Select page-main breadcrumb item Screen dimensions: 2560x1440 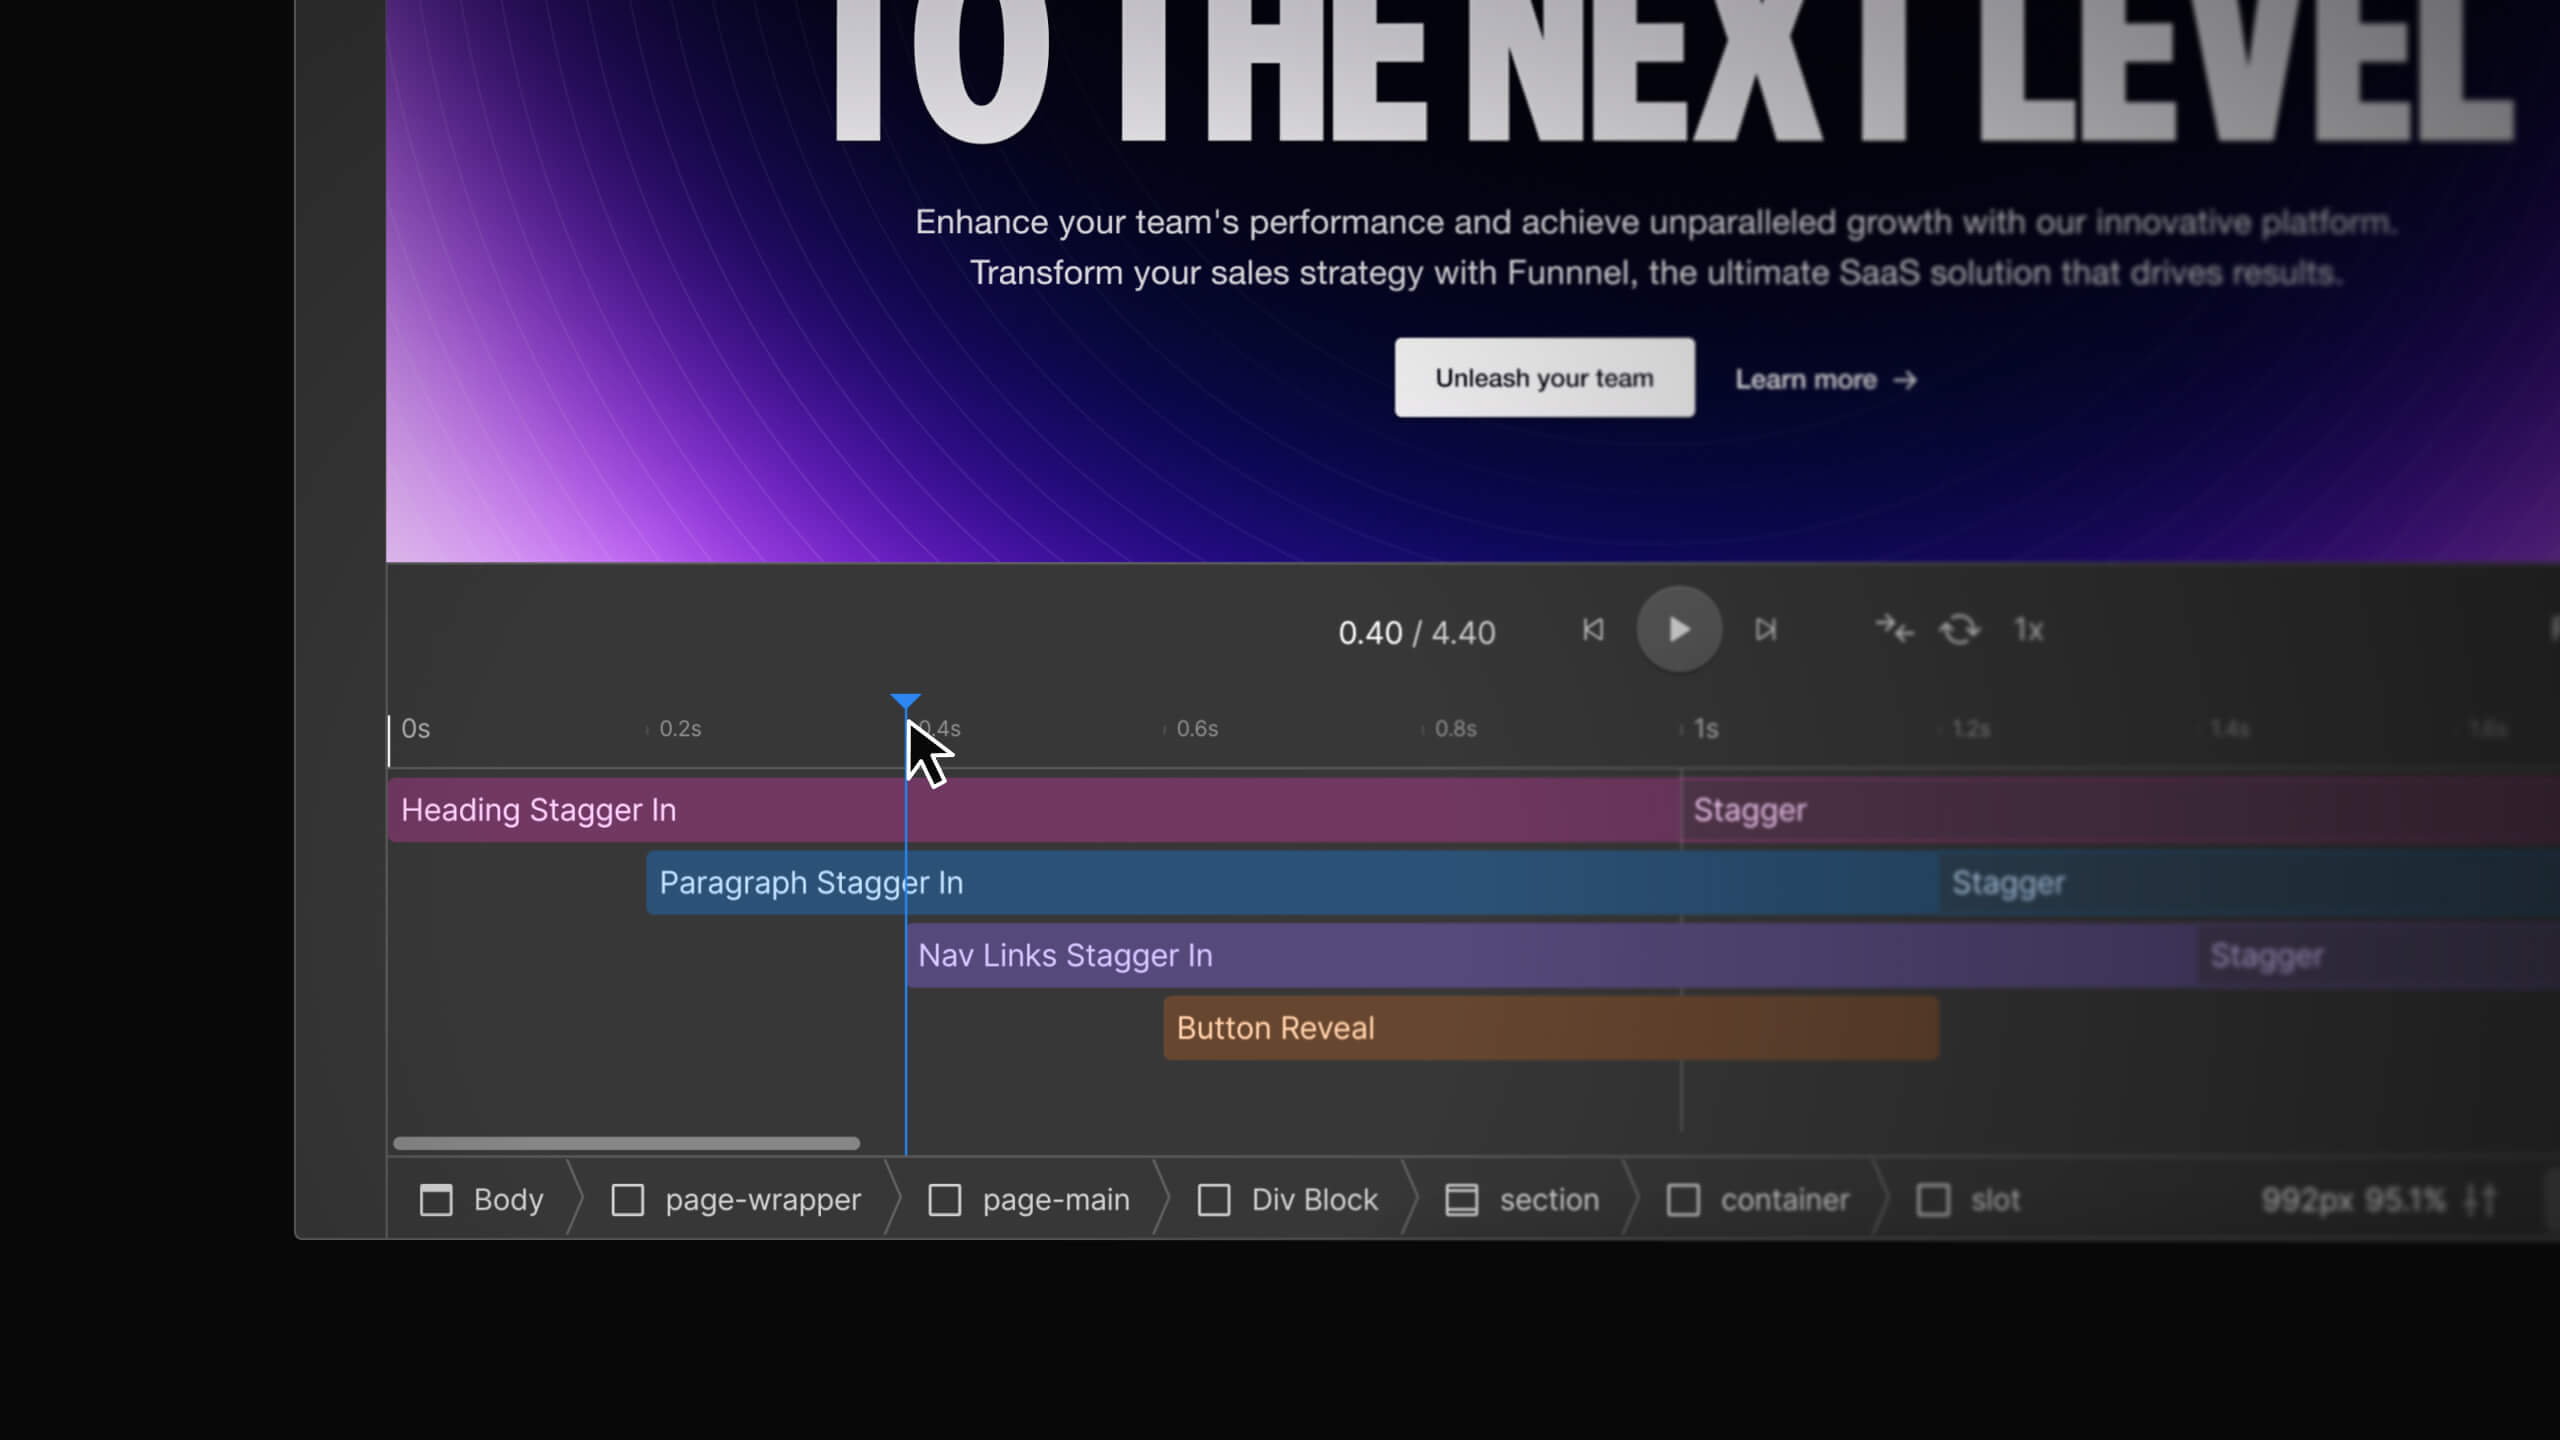[1029, 1199]
